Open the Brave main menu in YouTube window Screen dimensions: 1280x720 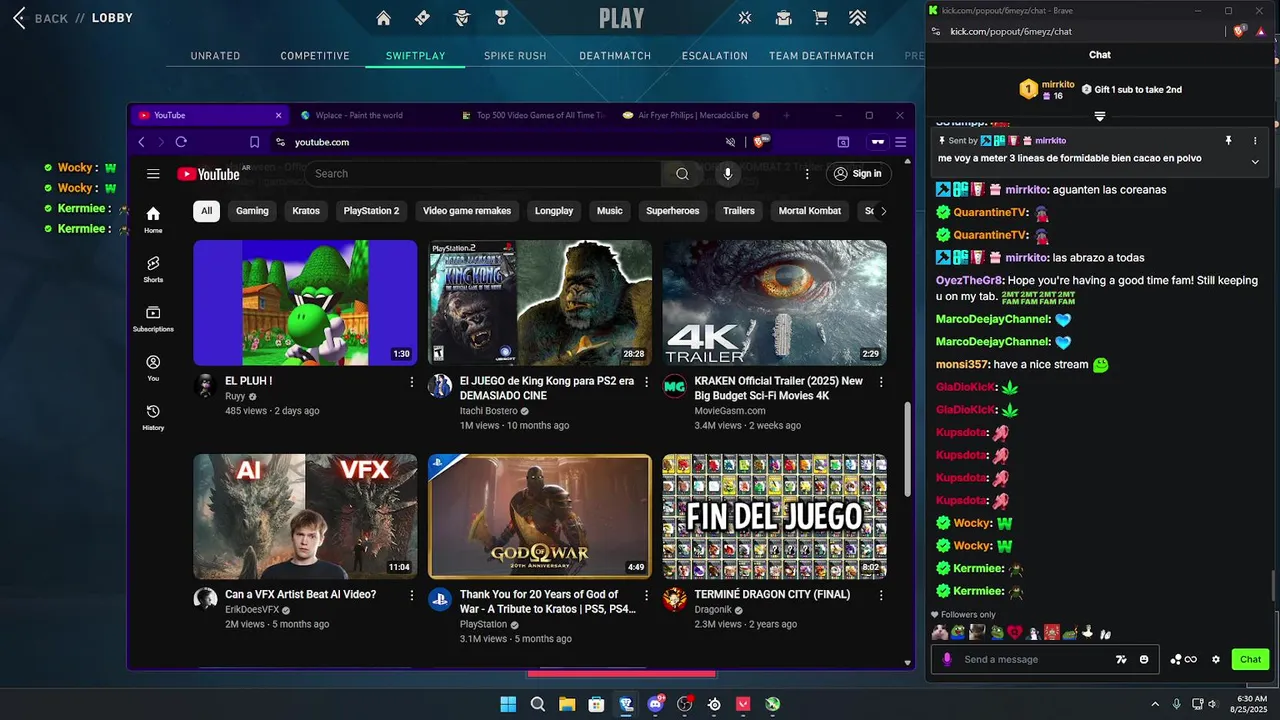click(x=901, y=142)
